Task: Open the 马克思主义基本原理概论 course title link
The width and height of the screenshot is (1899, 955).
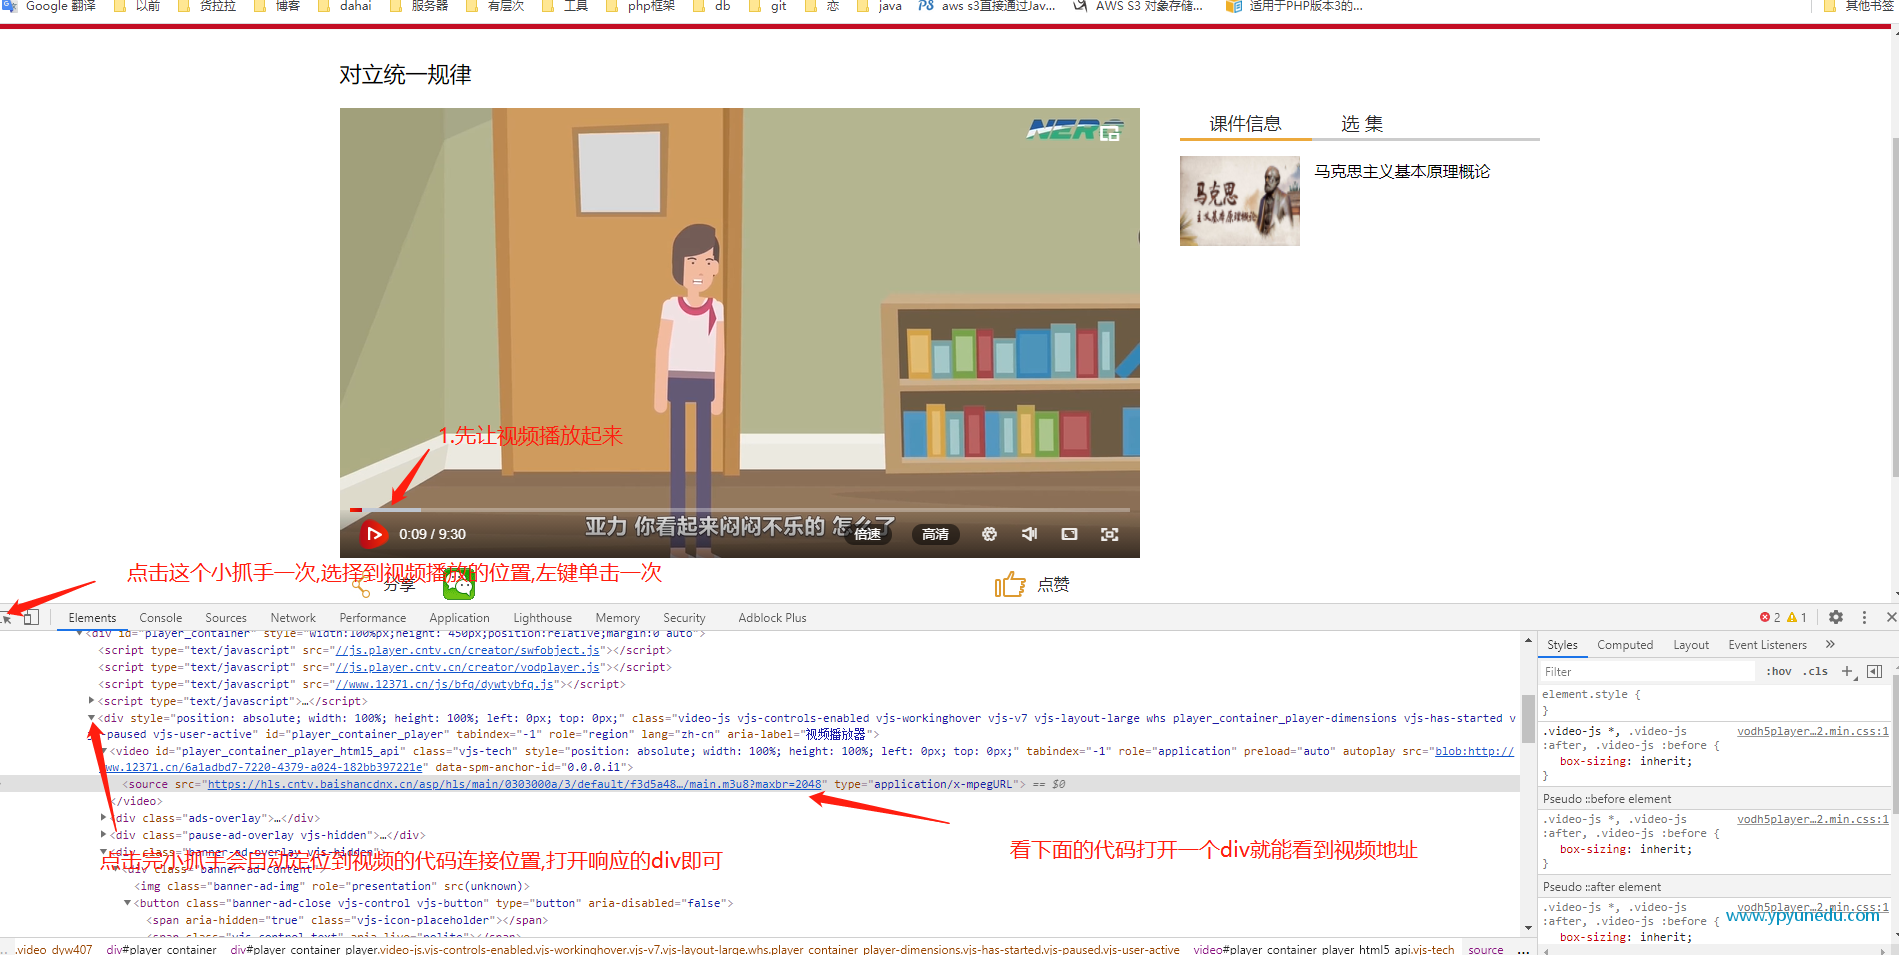Action: point(1402,171)
